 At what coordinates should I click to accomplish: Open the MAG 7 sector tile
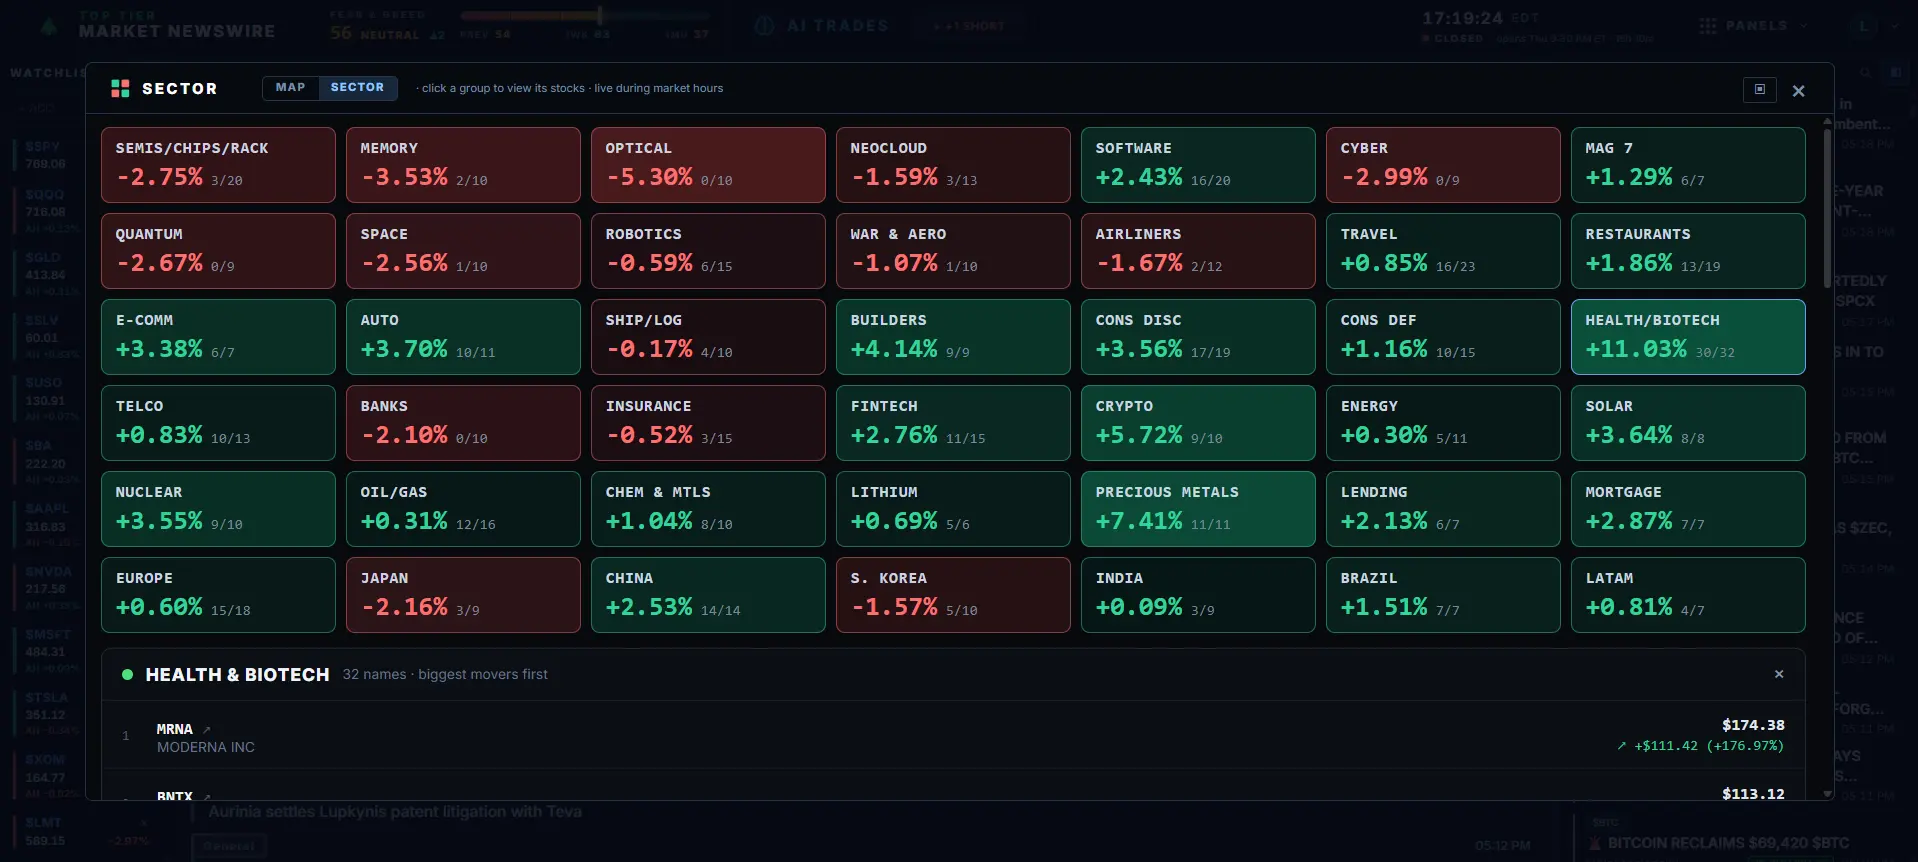click(x=1688, y=165)
